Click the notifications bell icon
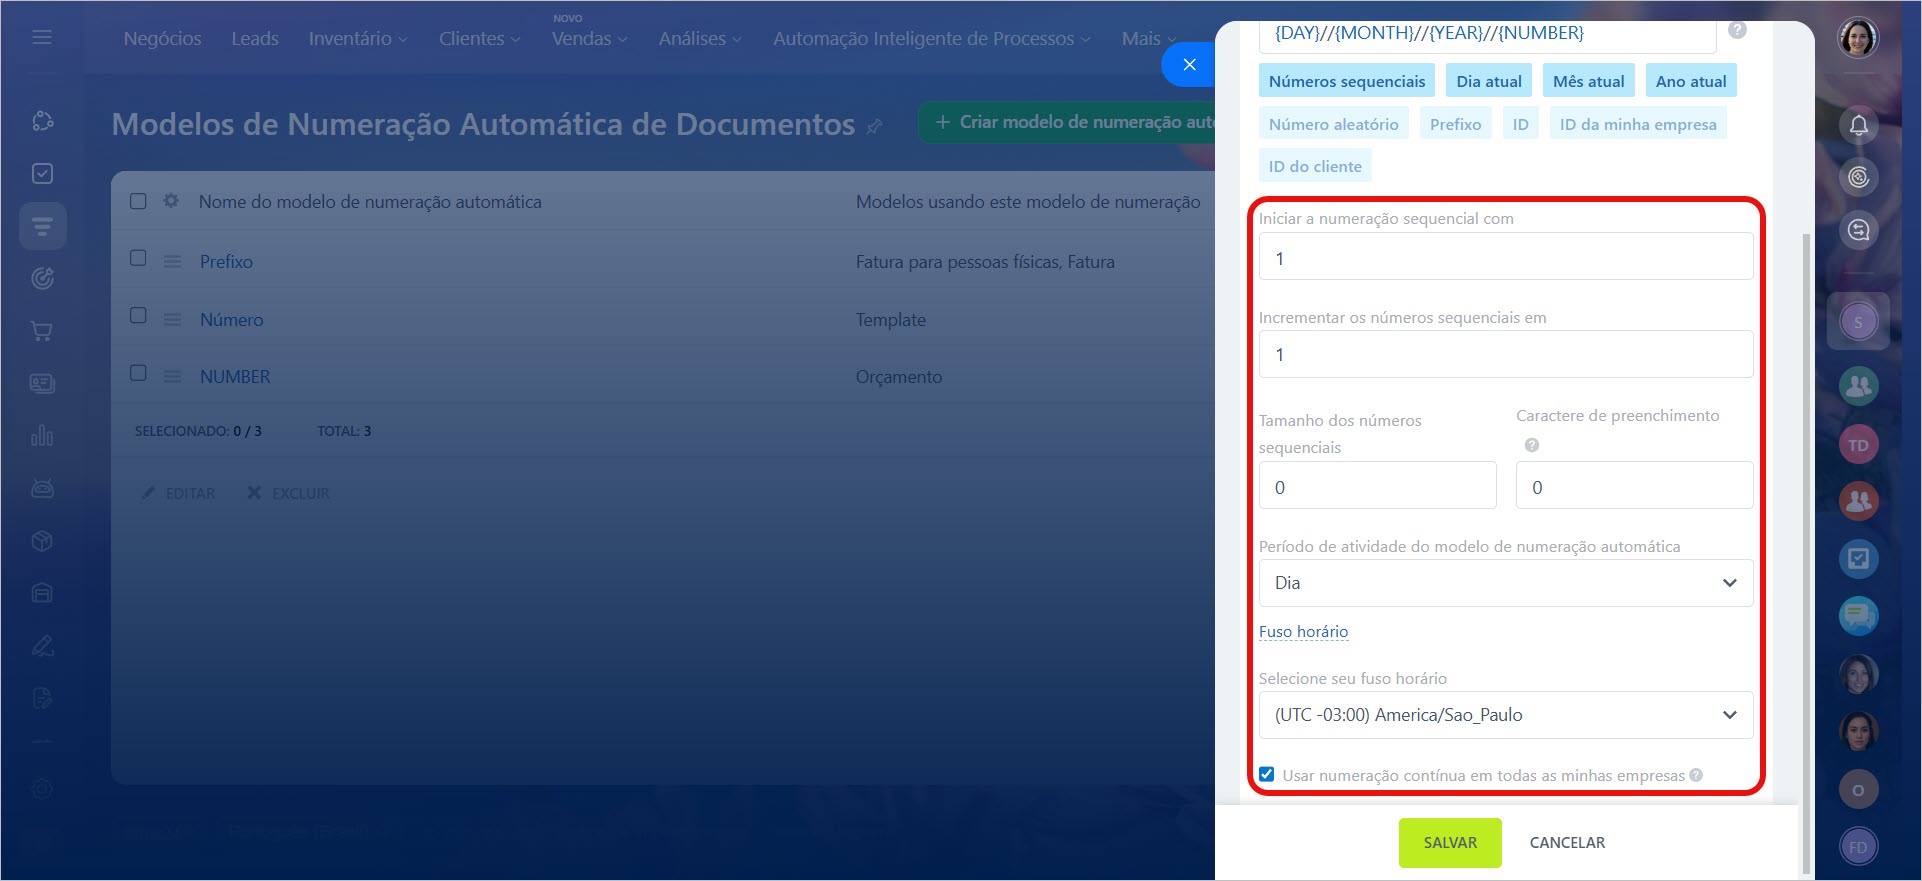The image size is (1922, 881). [1858, 125]
